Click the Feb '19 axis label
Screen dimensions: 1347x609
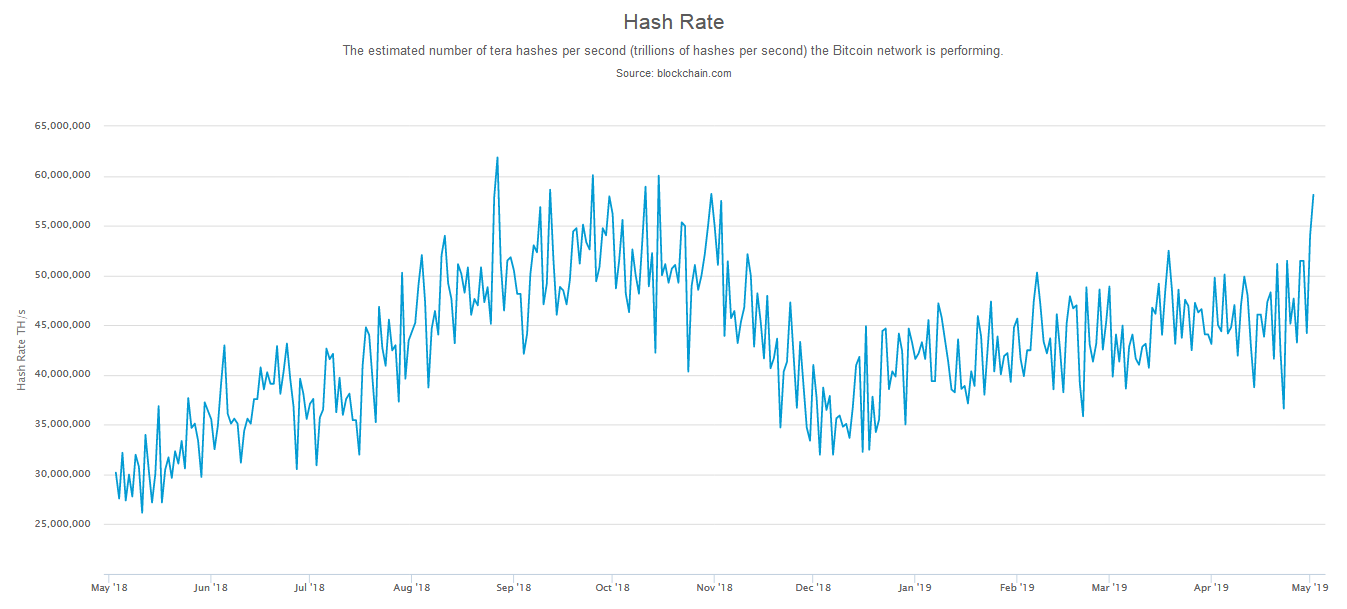pos(1018,588)
